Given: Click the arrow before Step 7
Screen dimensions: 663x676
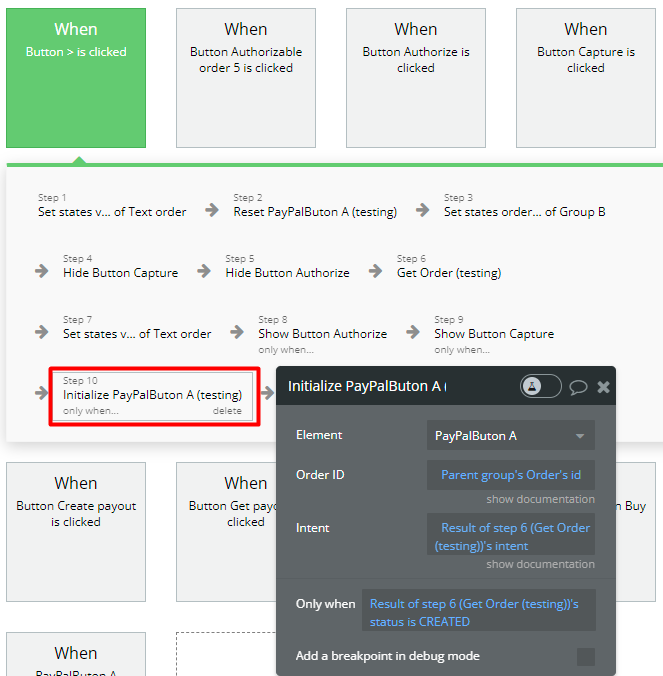Looking at the screenshot, I should (x=42, y=332).
